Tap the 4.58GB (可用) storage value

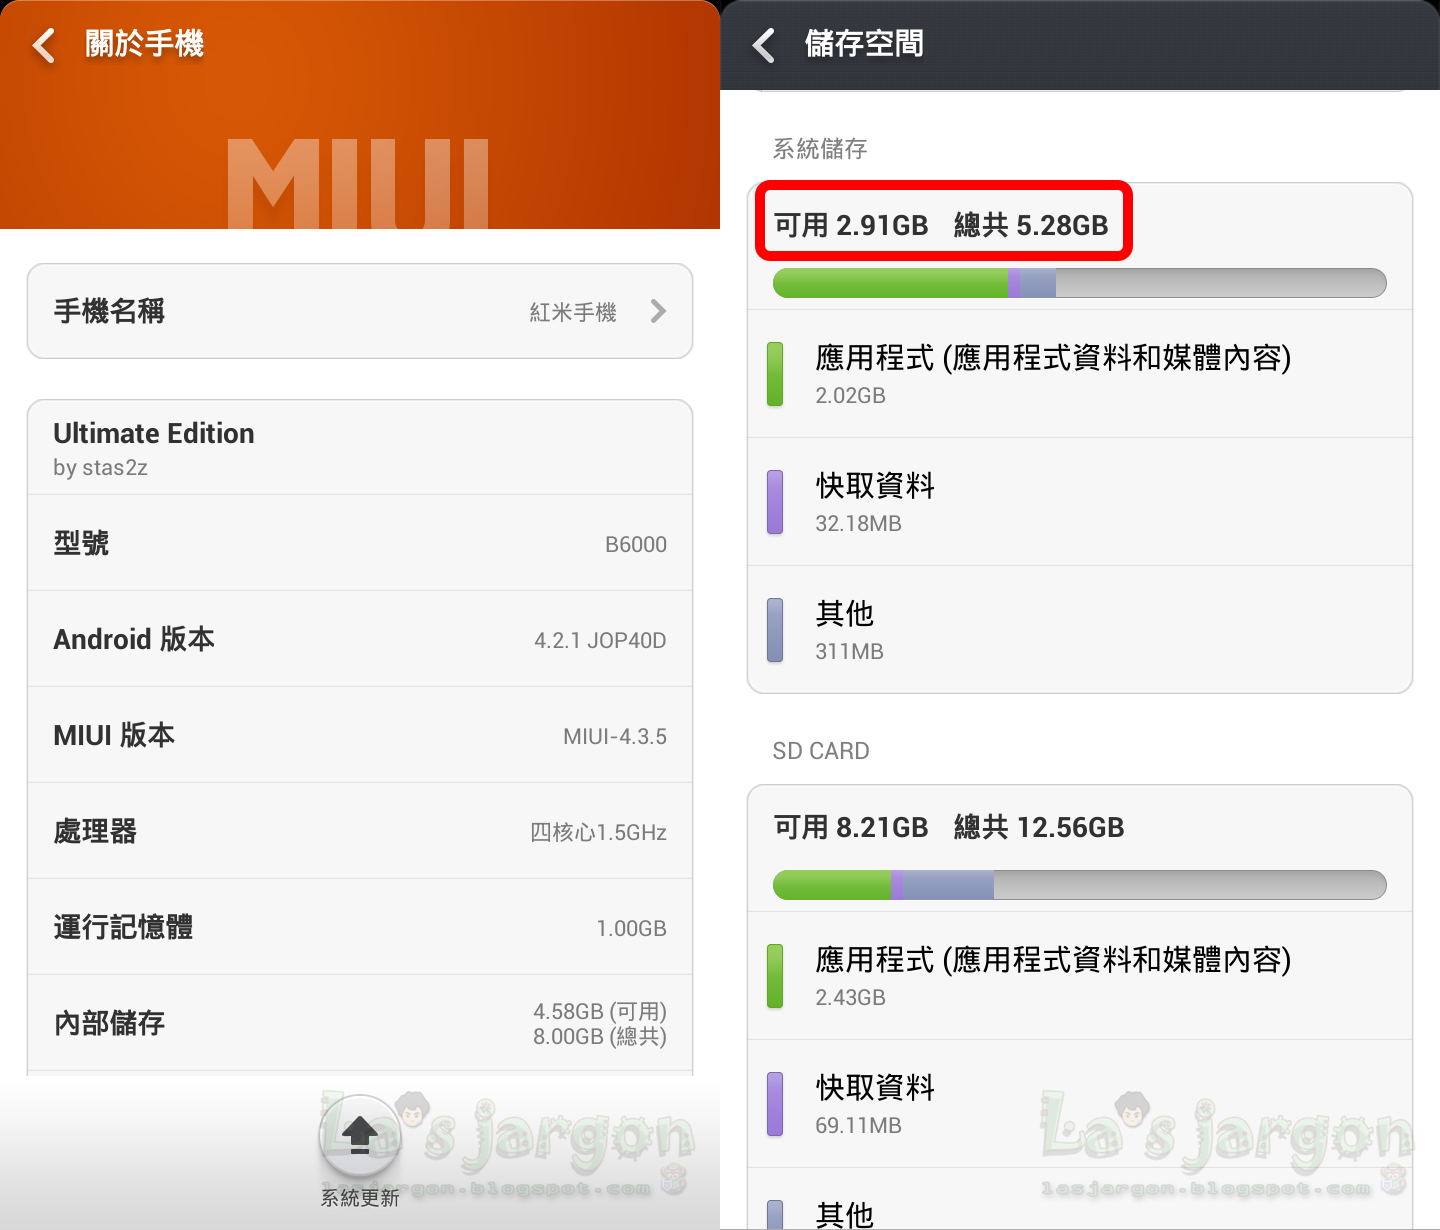point(600,1011)
